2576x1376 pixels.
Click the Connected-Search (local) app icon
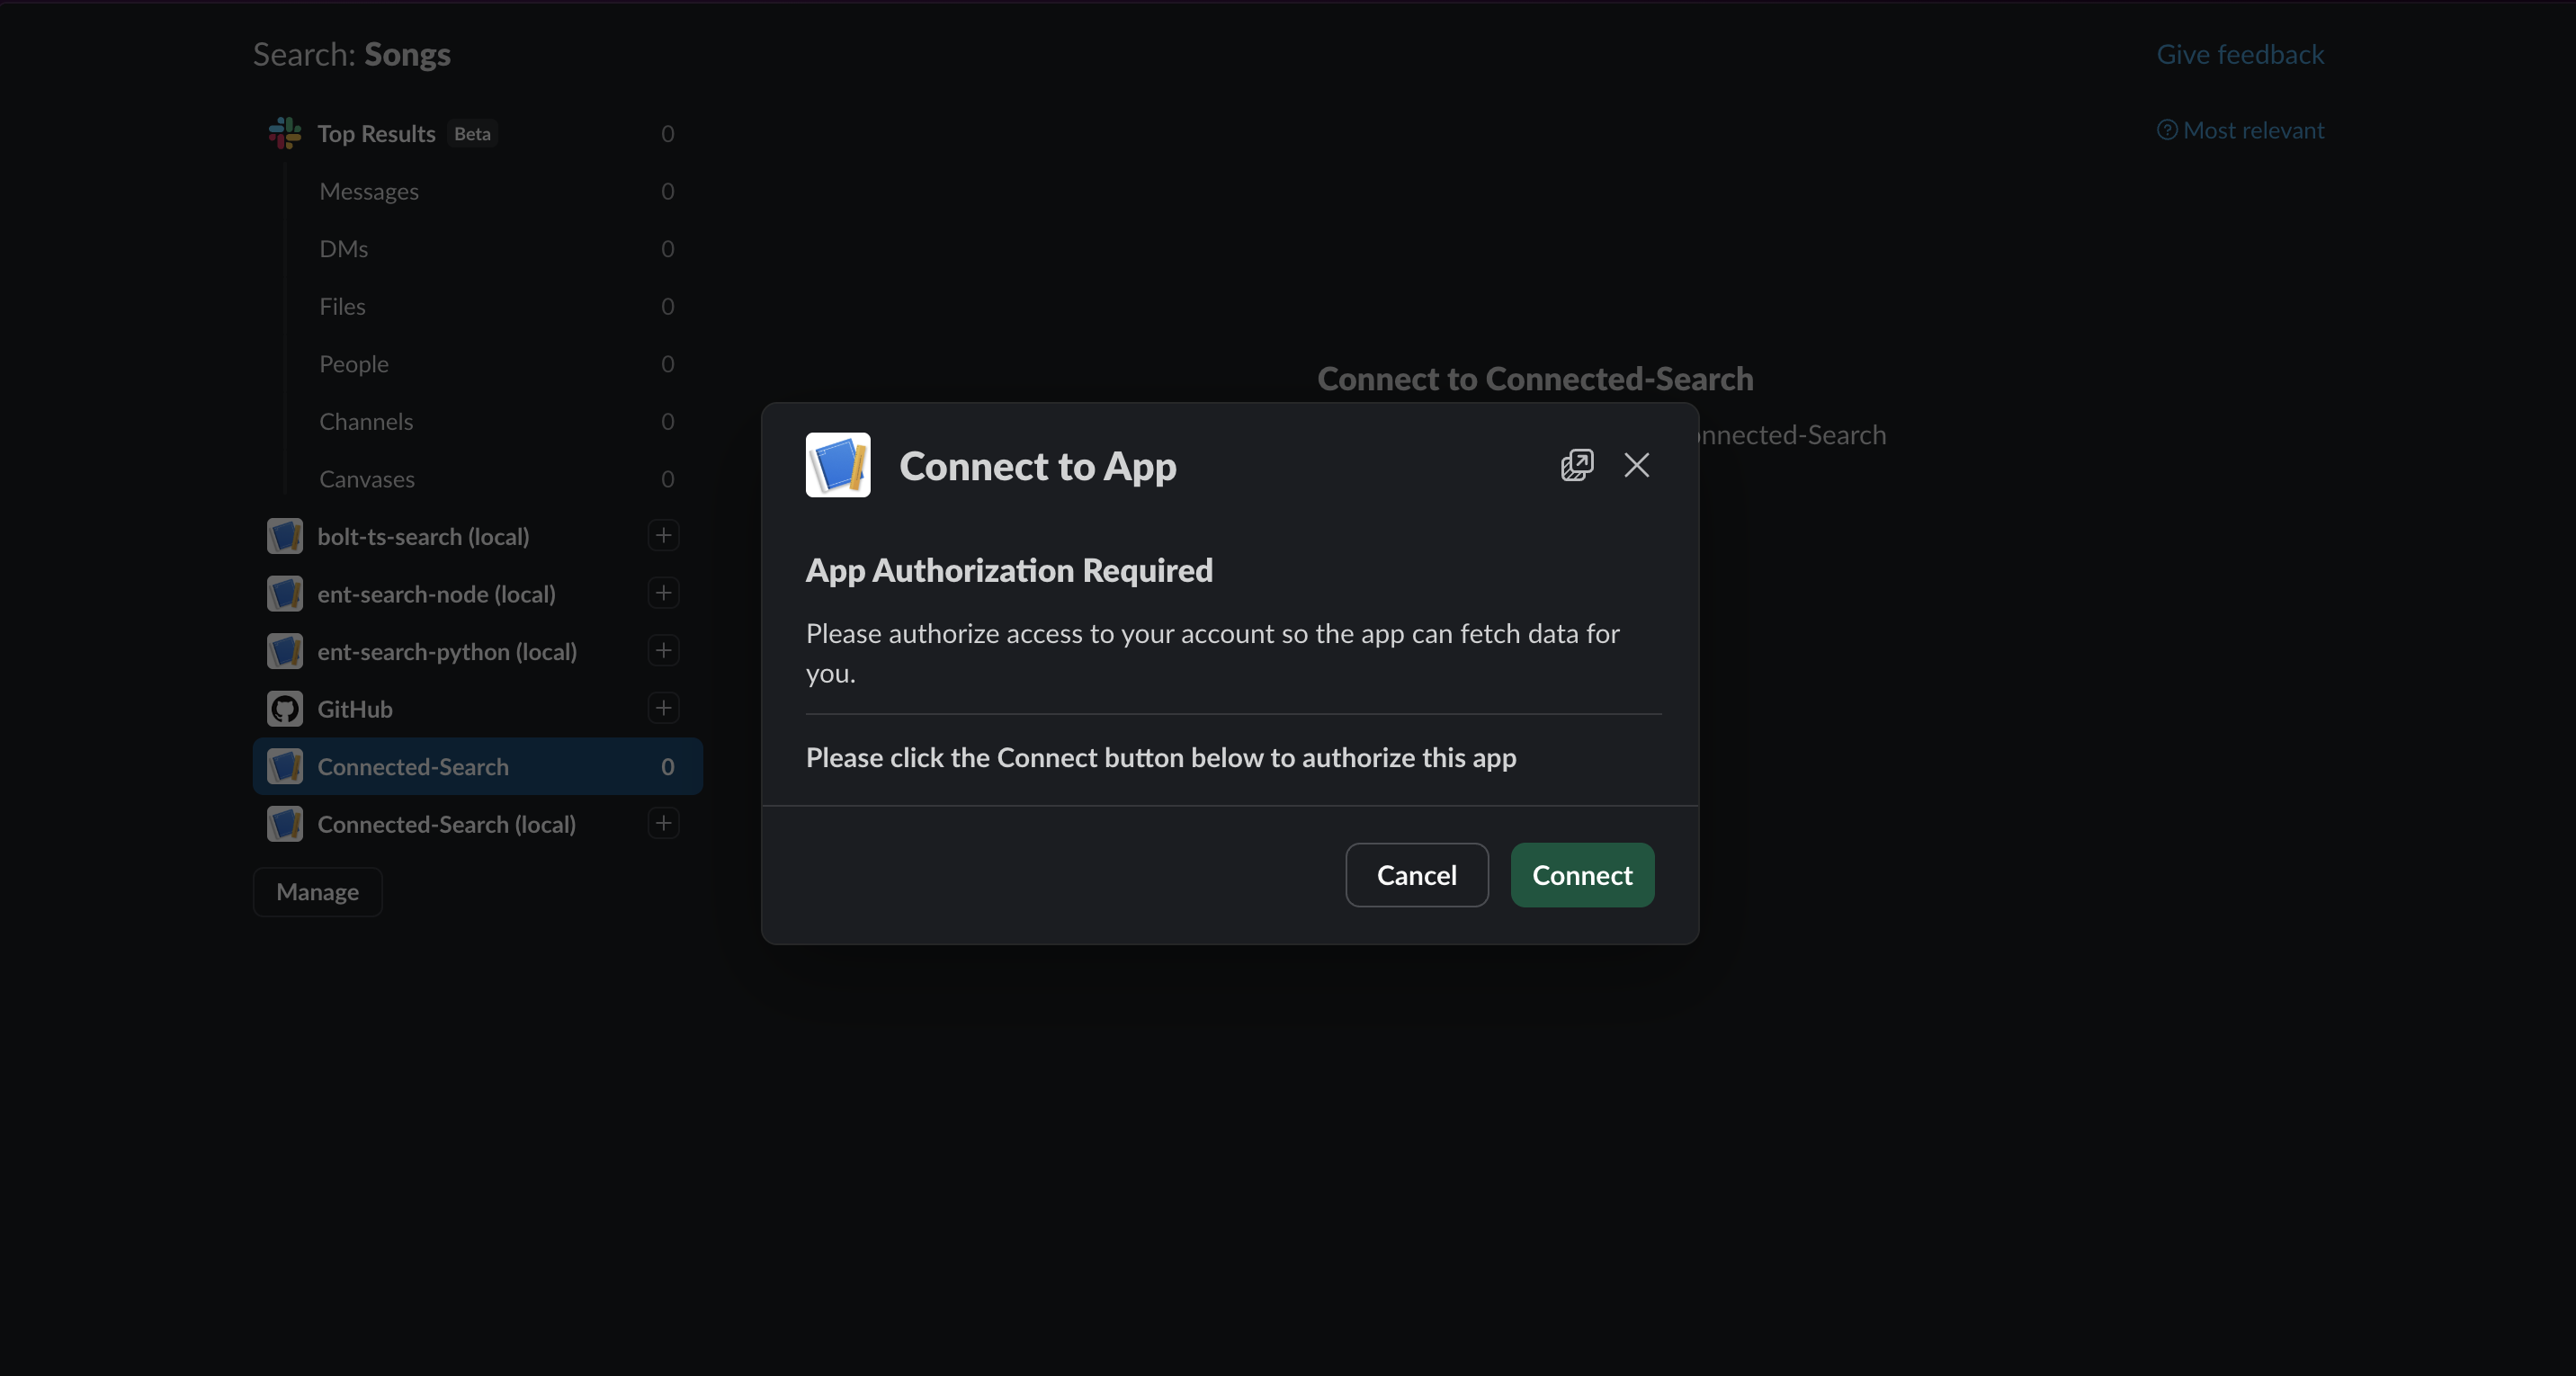click(x=284, y=824)
